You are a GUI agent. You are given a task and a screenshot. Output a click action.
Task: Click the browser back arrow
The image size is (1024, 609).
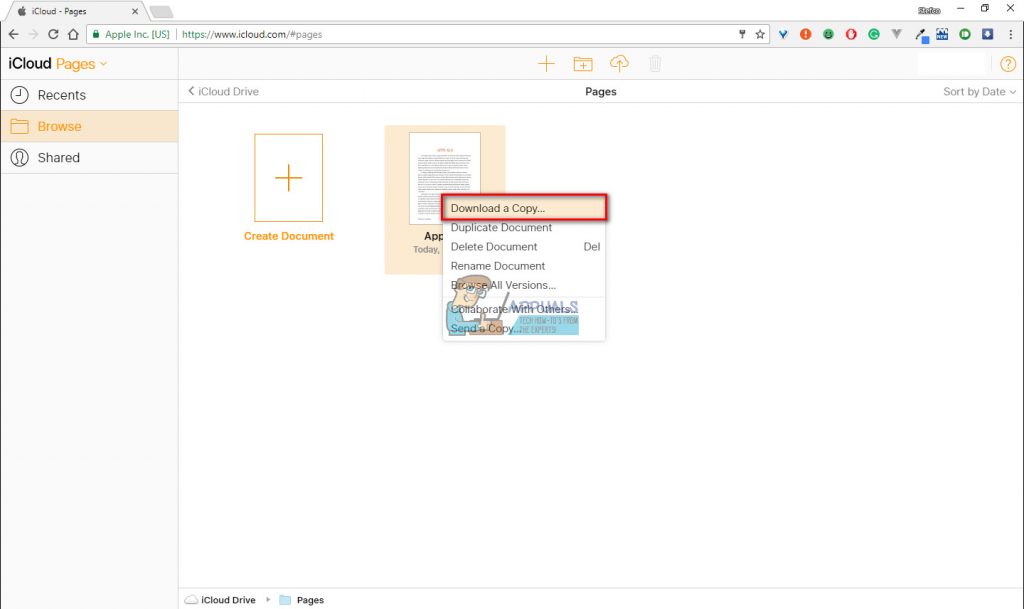tap(14, 34)
